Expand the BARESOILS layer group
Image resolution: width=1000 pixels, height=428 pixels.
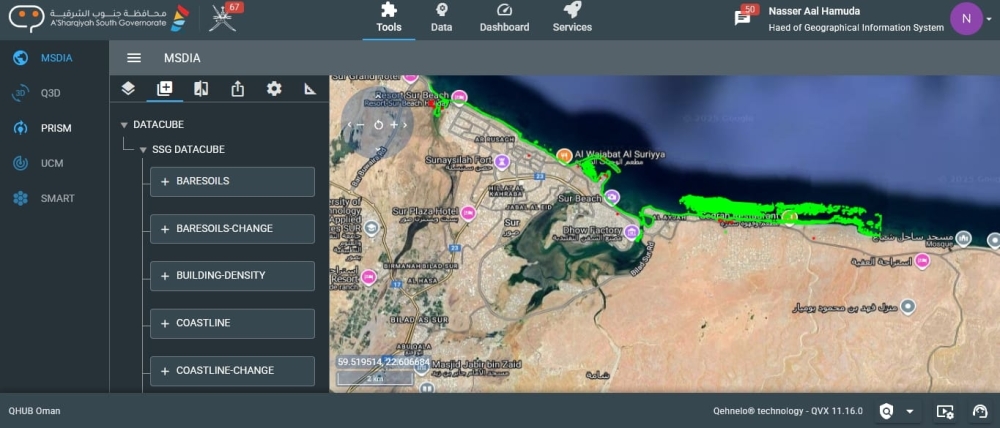(232, 182)
